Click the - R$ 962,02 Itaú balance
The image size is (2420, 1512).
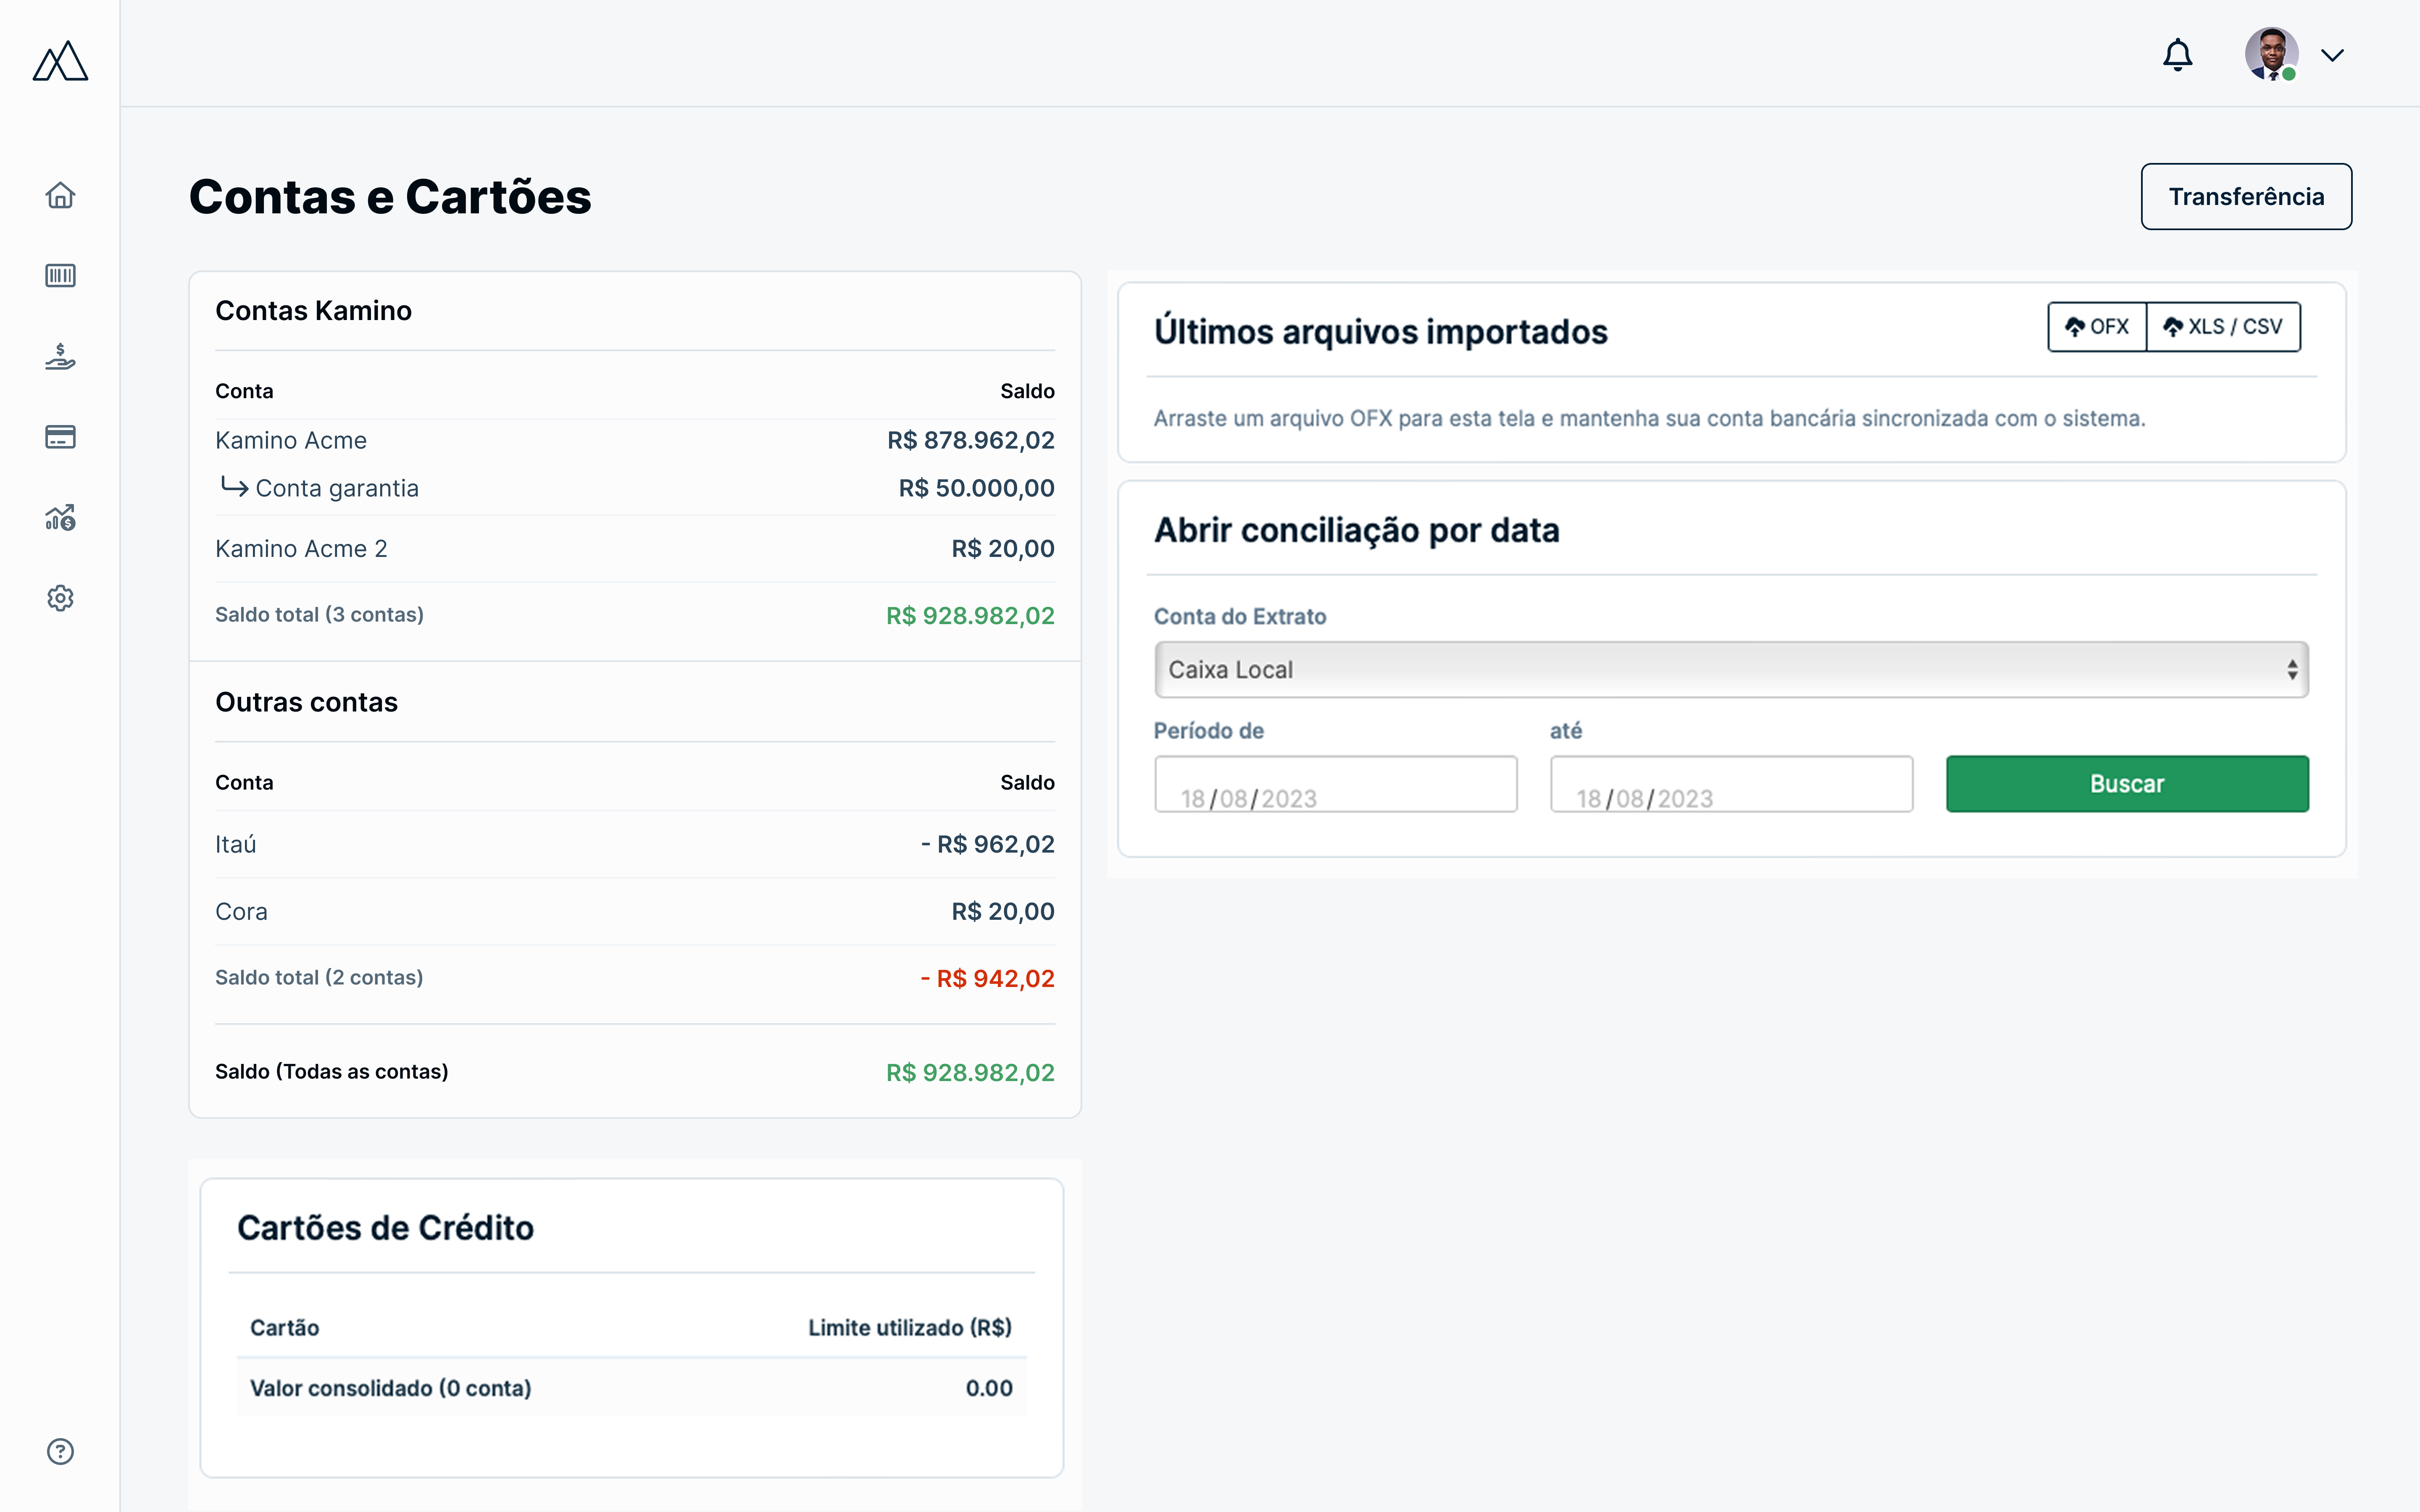click(988, 844)
